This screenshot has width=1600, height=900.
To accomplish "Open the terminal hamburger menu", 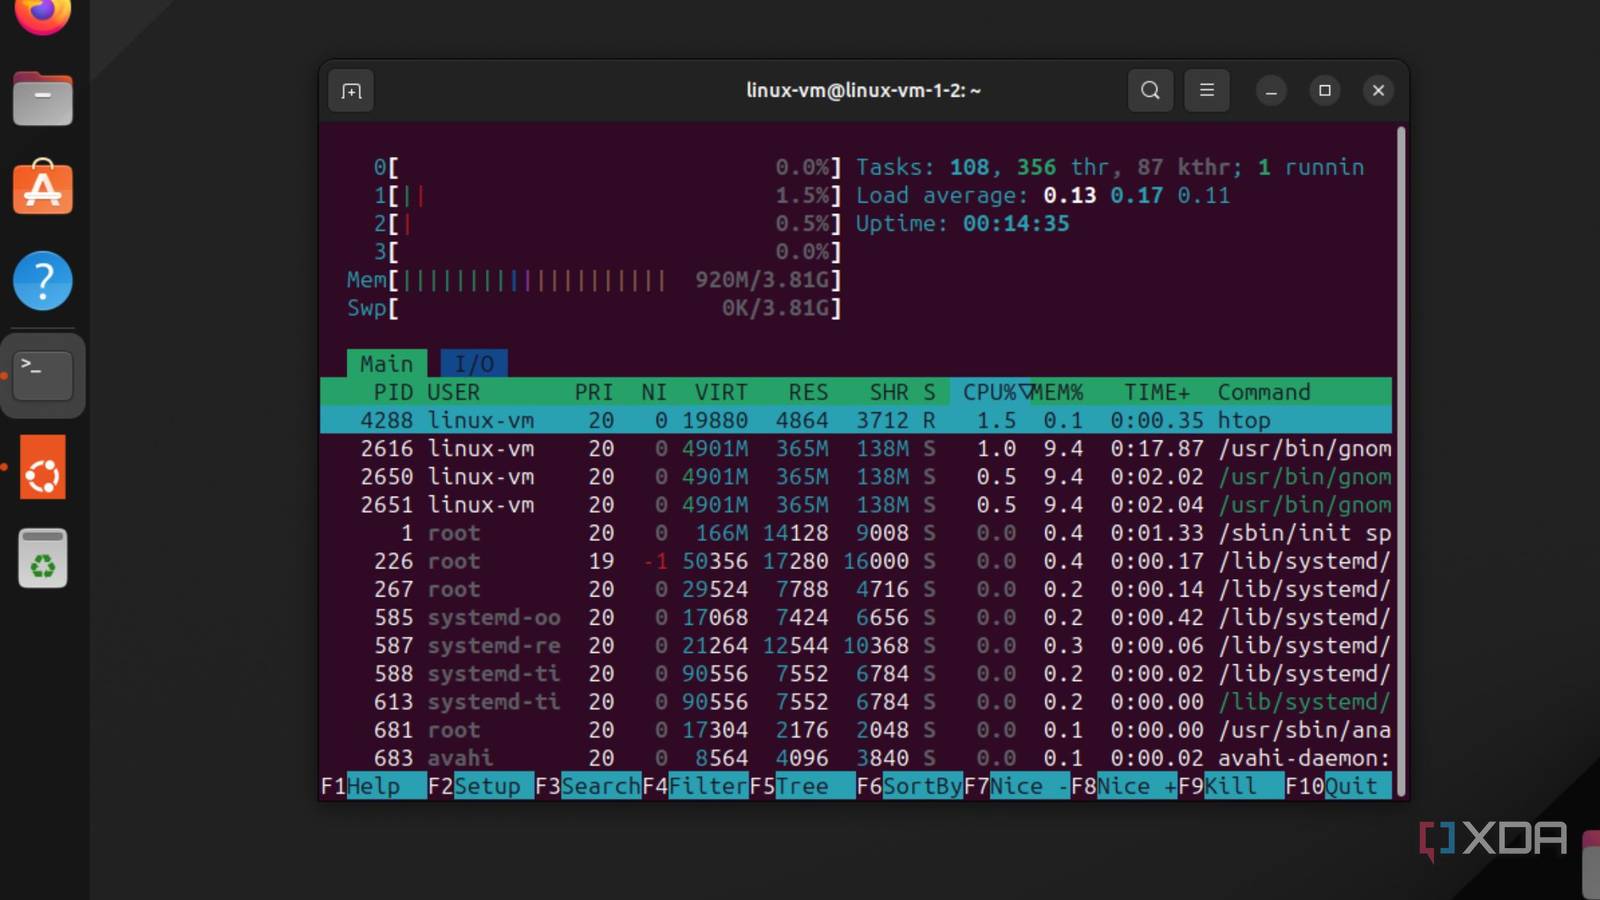I will click(1207, 91).
